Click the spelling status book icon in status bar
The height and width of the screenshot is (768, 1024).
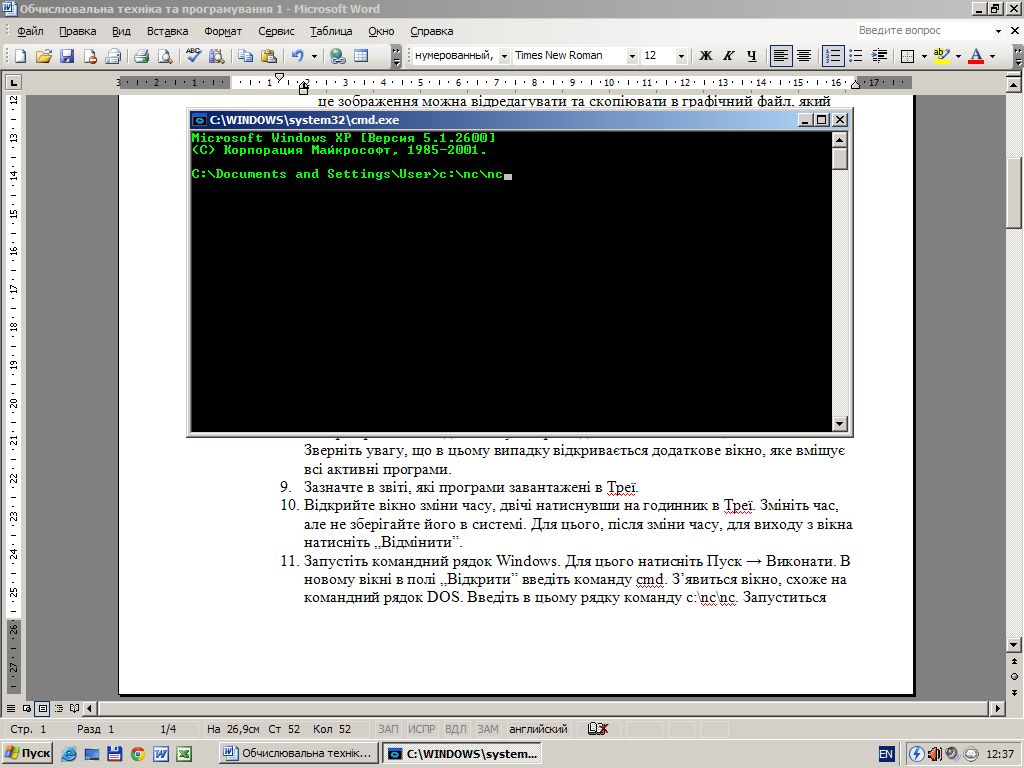point(598,729)
